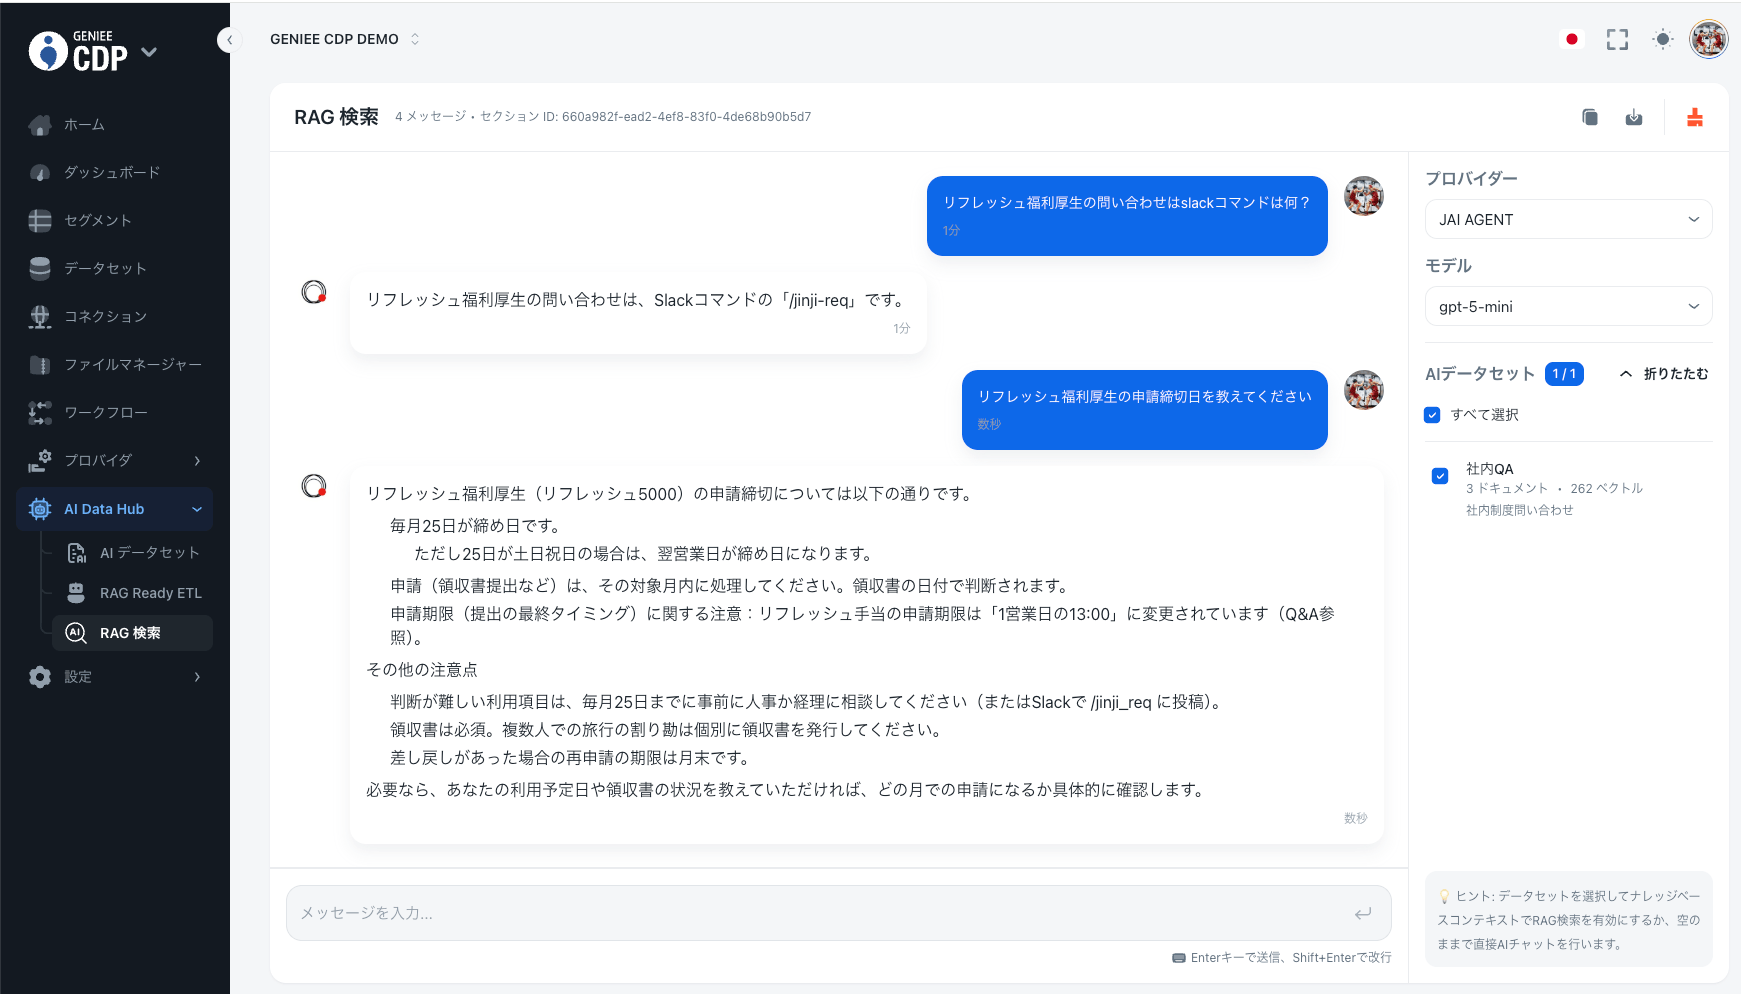Open the プロバイダー dropdown showing JAI AGENT

tap(1567, 220)
